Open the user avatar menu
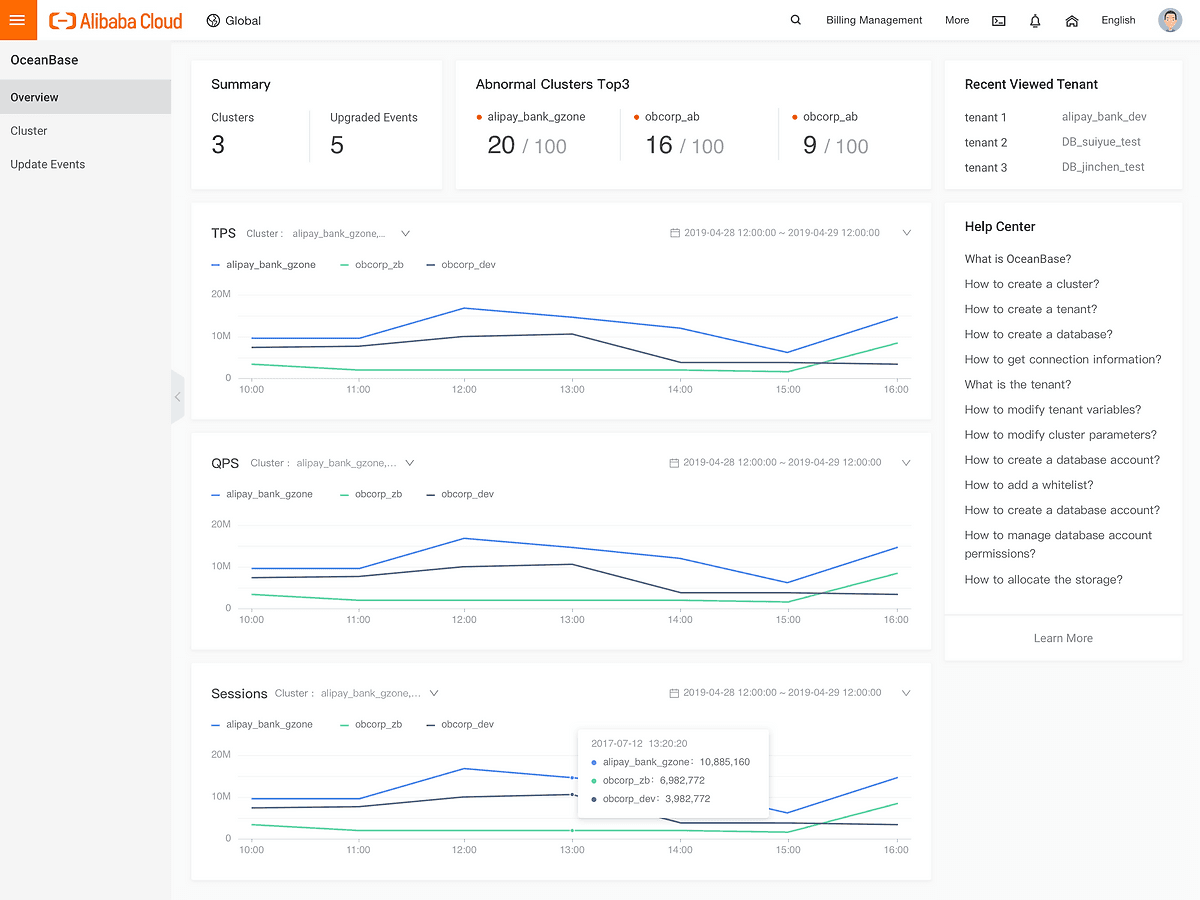Viewport: 1200px width, 900px height. click(x=1170, y=20)
